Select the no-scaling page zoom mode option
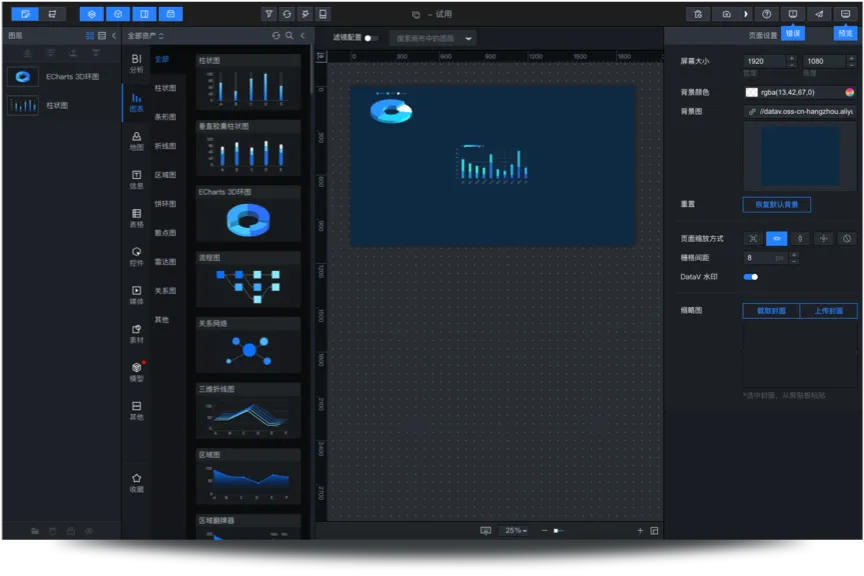Image resolution: width=864 pixels, height=576 pixels. [846, 238]
